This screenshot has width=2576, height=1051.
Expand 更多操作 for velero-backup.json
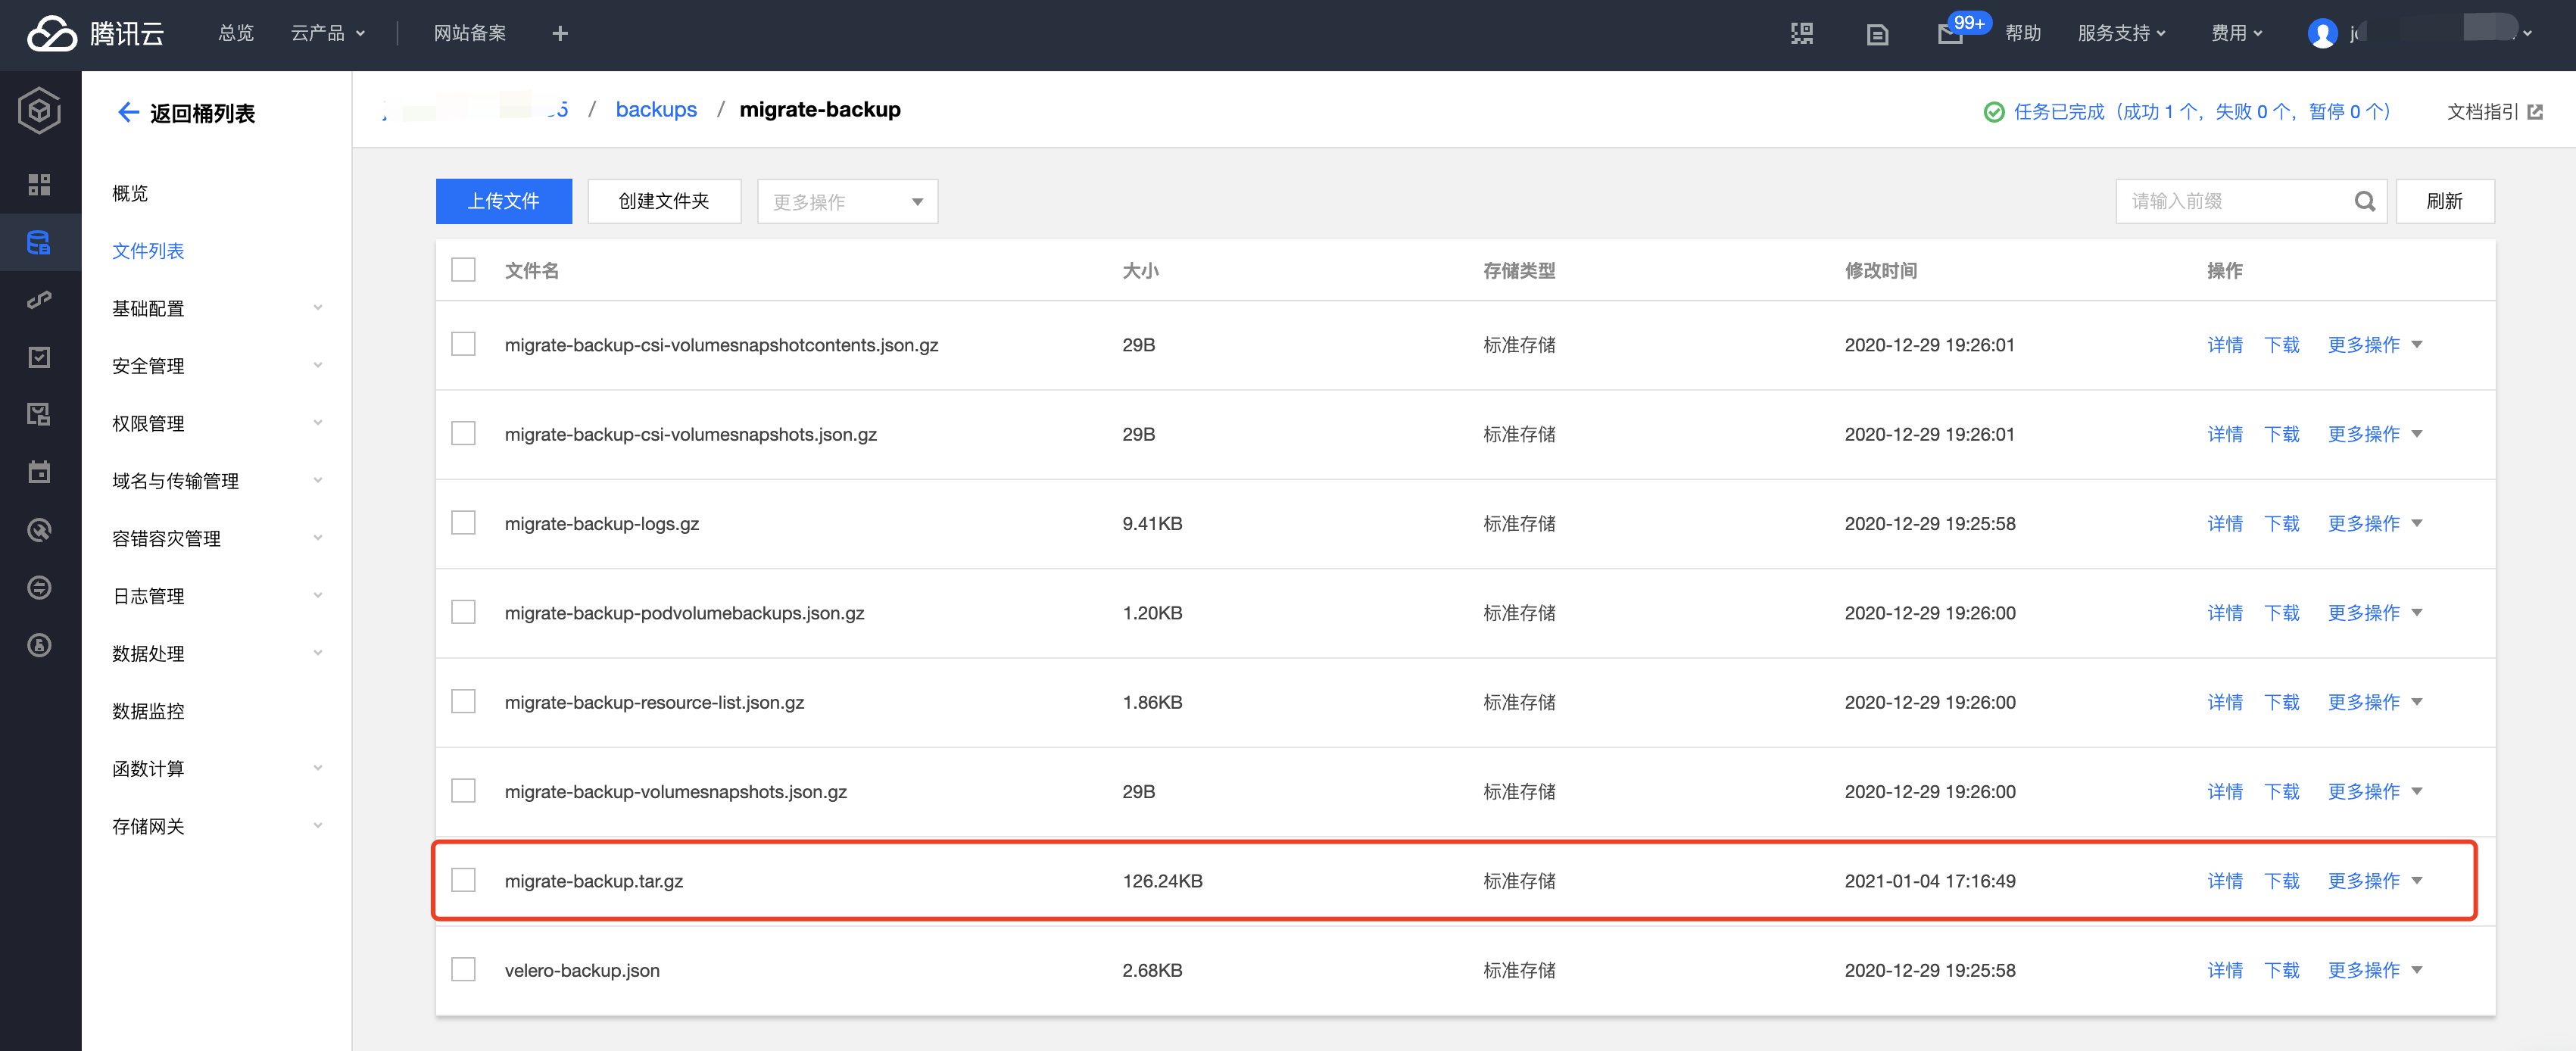coord(2374,970)
